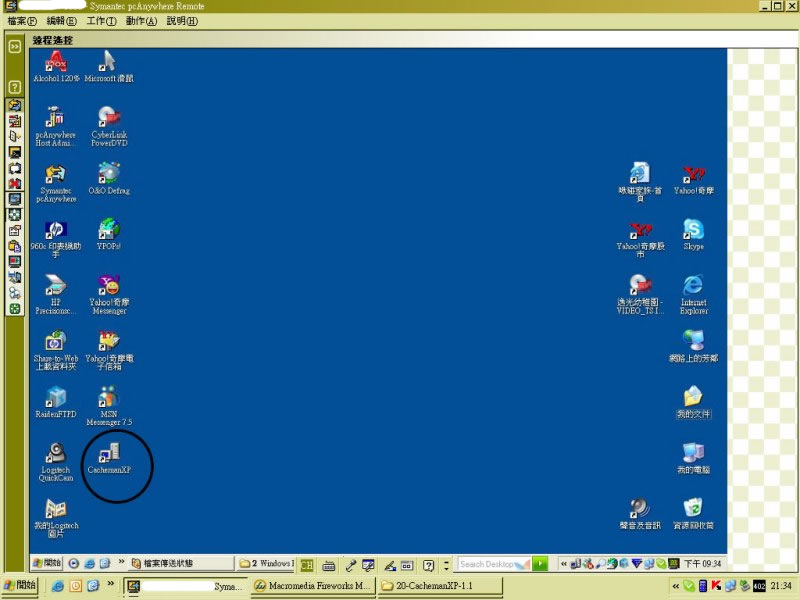800x600 pixels.
Task: Switch the CH input language indicator
Action: [307, 565]
